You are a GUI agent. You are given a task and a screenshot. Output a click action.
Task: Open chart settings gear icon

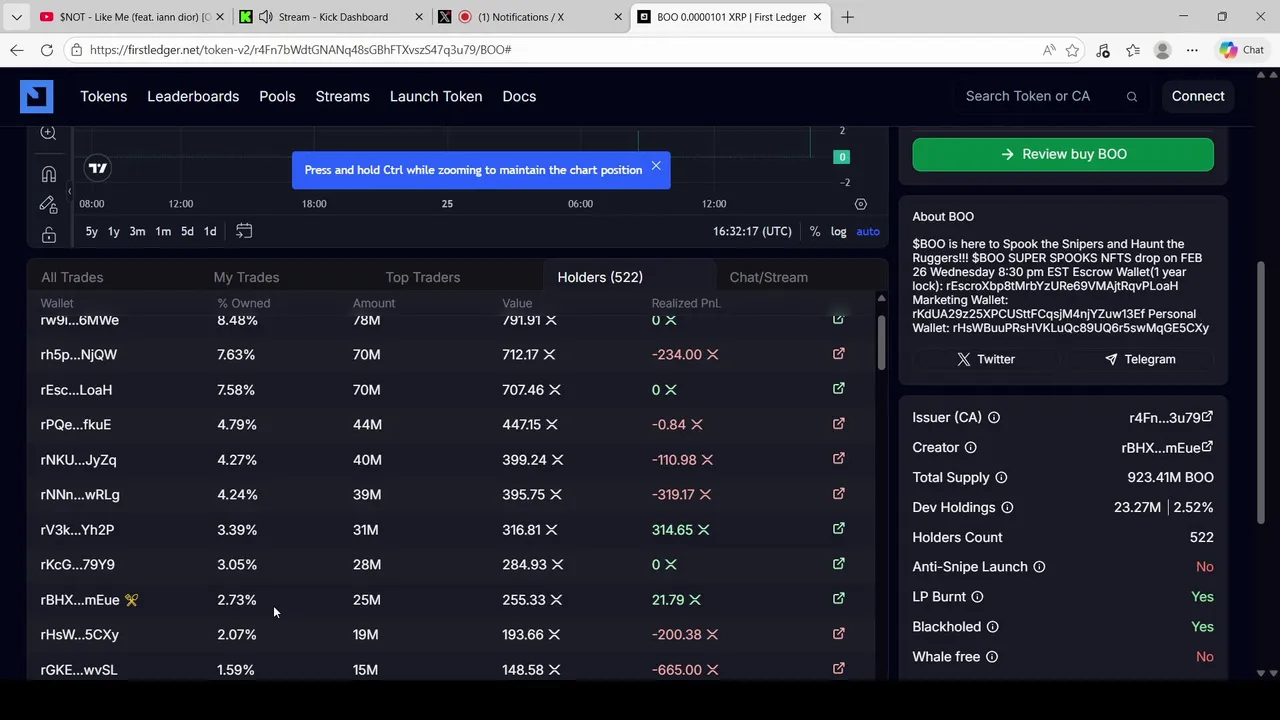click(x=861, y=204)
